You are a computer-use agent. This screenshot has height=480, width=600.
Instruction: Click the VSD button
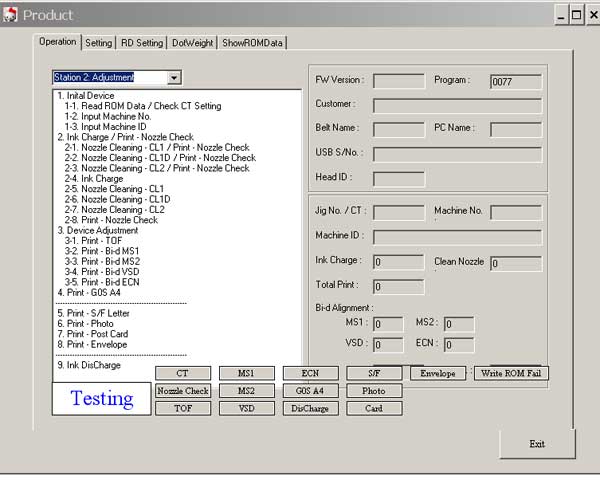246,408
